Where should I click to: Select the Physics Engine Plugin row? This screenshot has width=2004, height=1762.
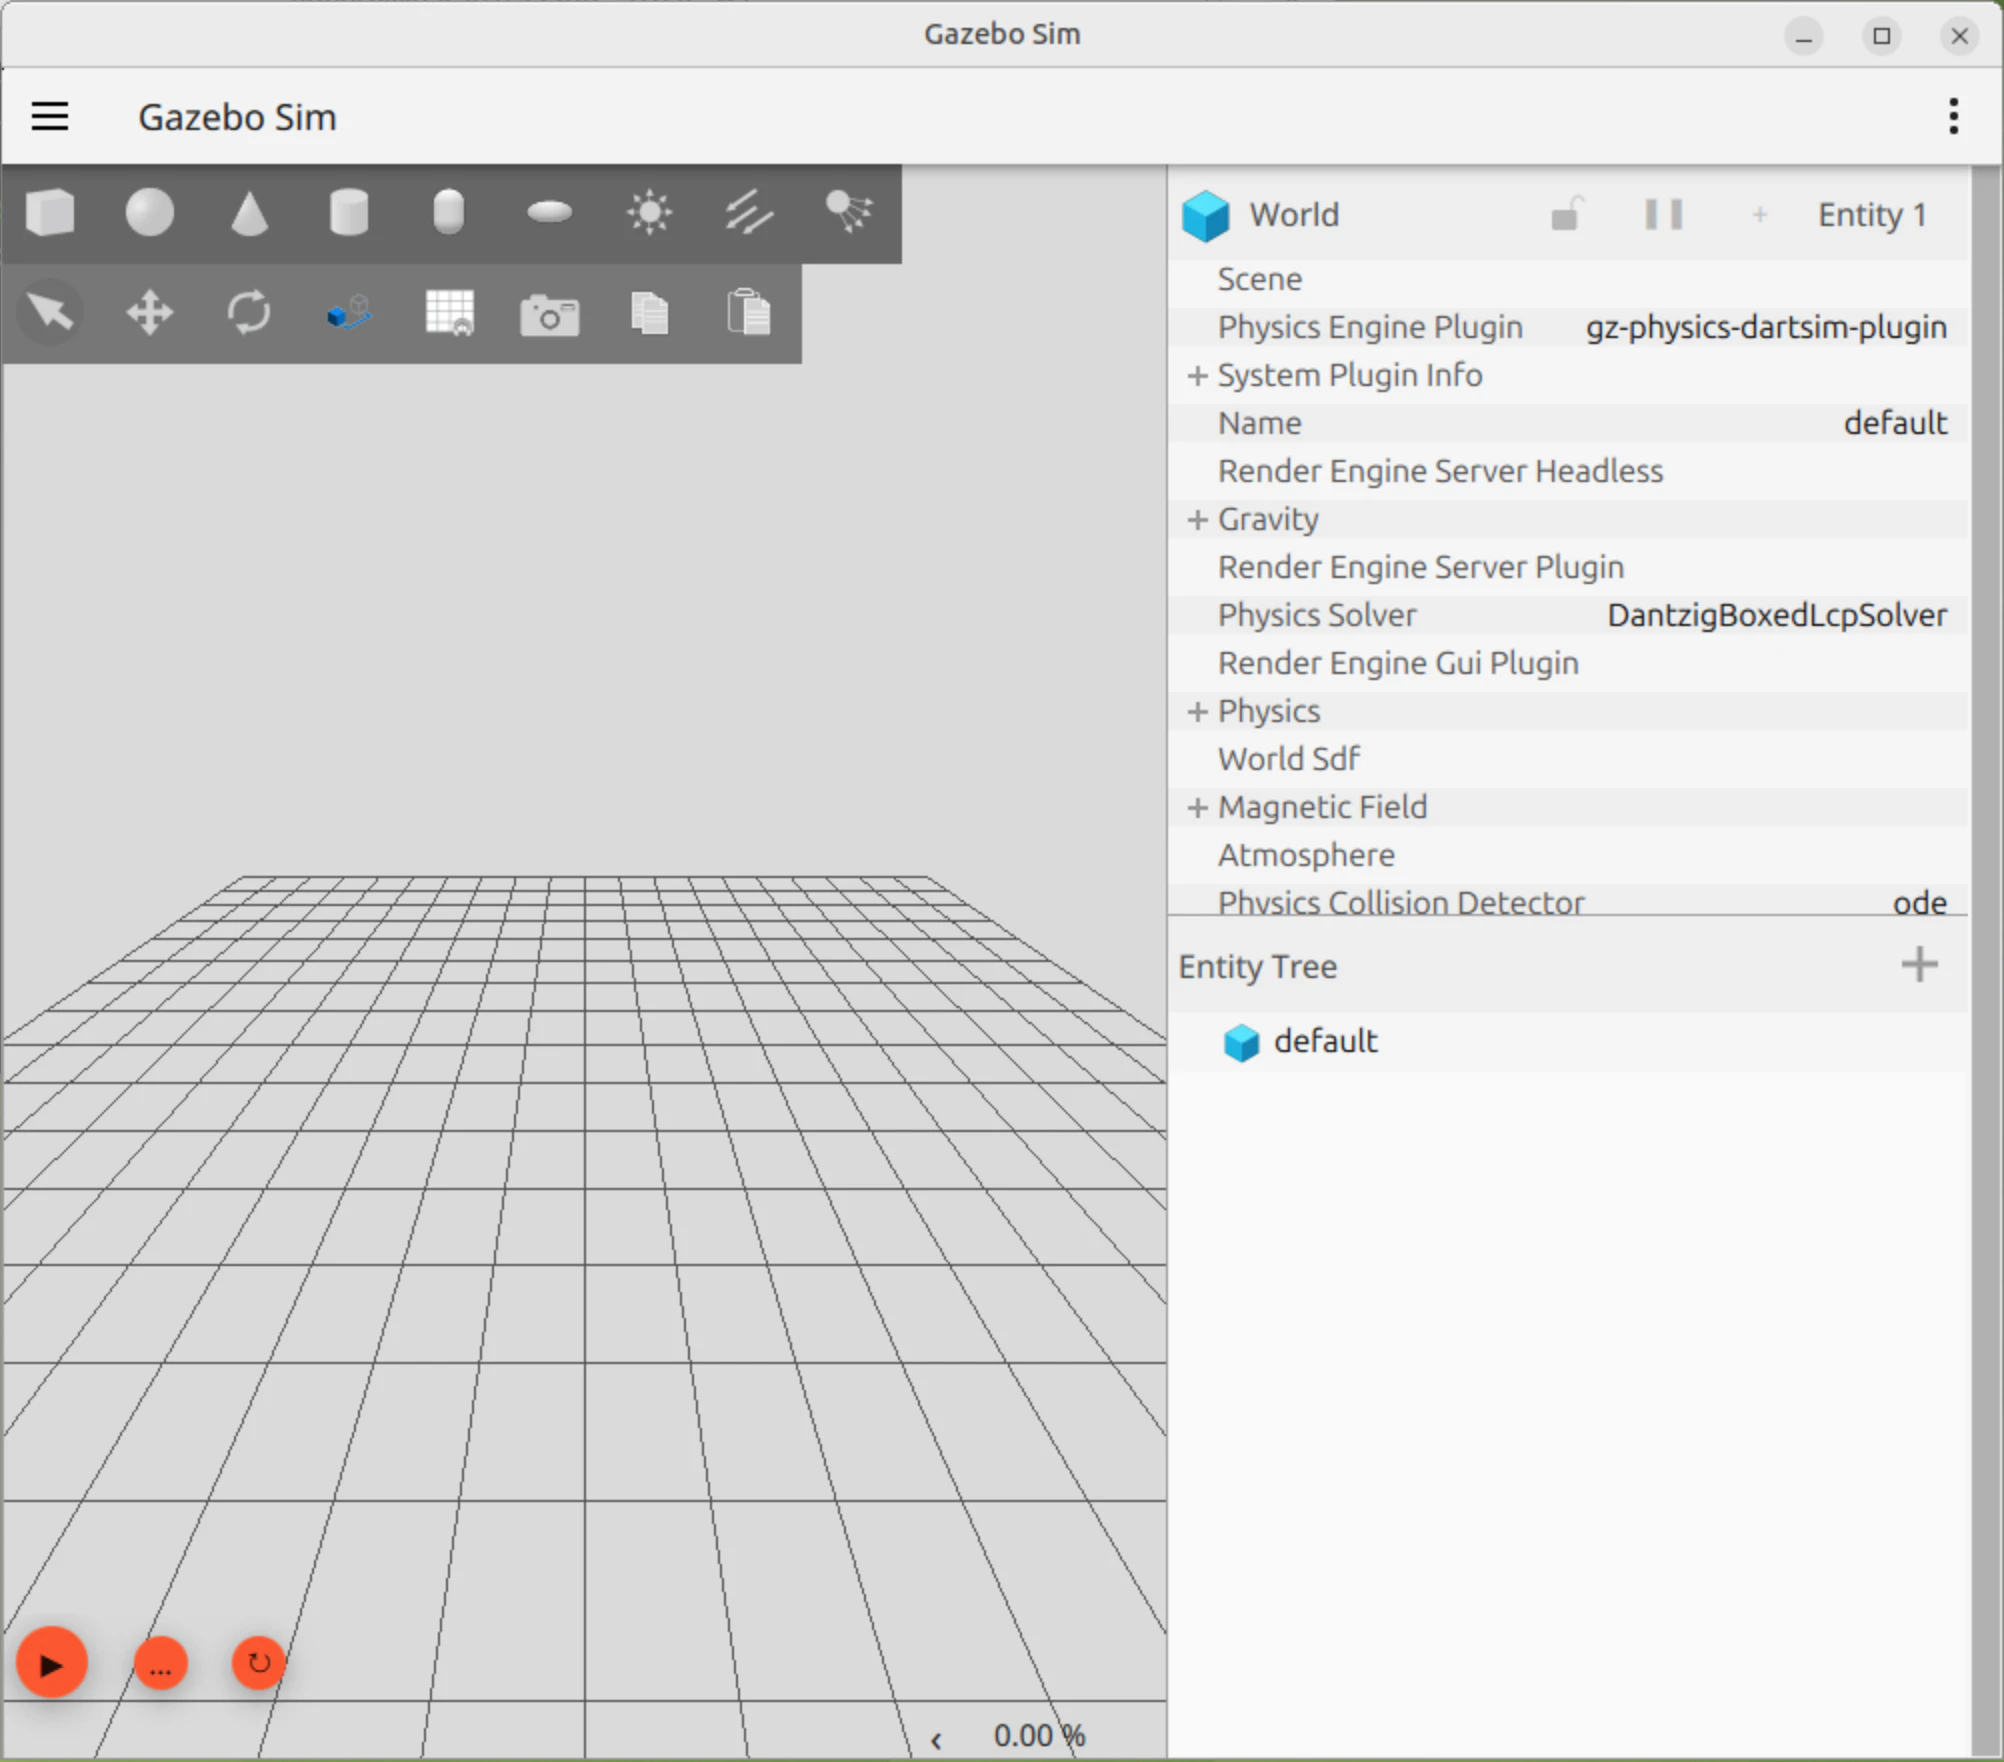1568,327
